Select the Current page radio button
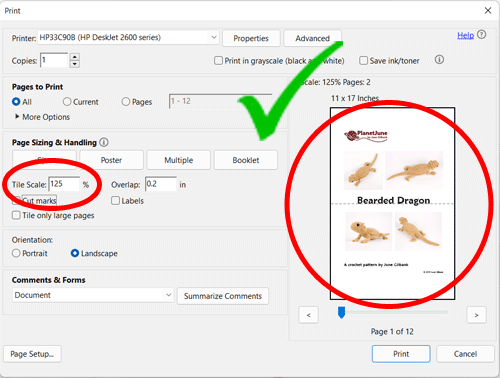The width and height of the screenshot is (500, 378). coord(67,102)
